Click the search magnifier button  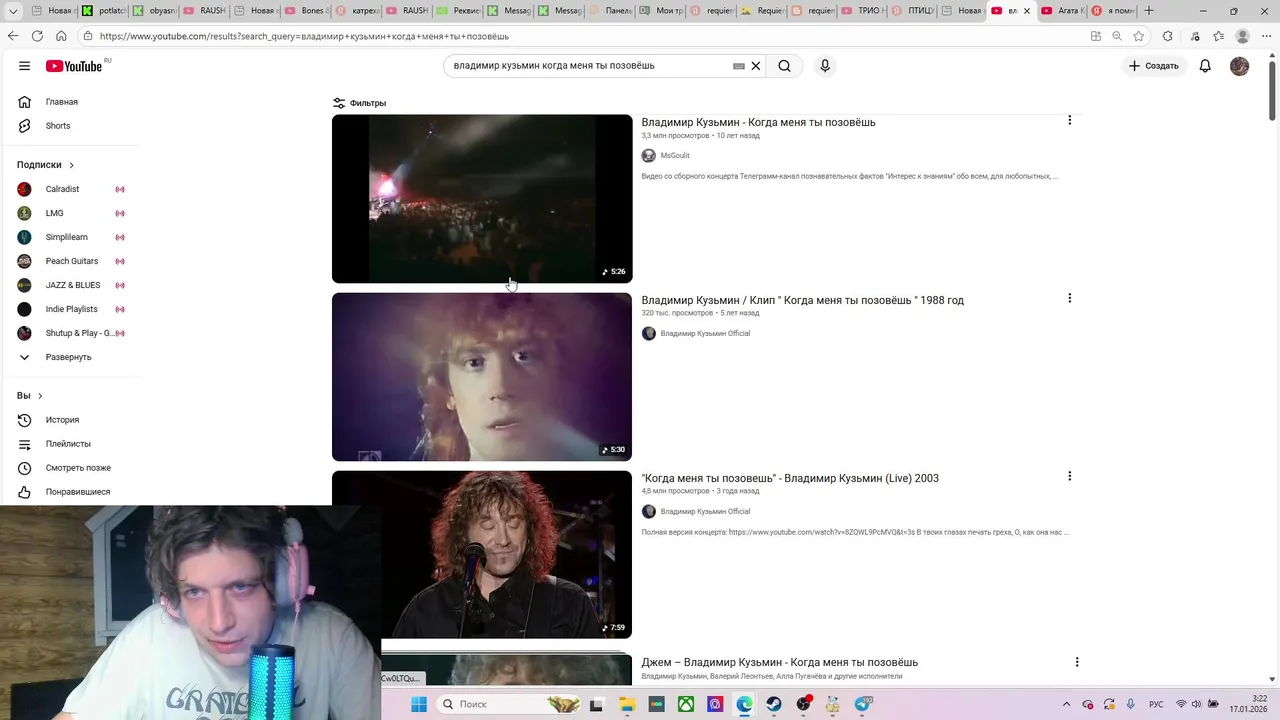tap(785, 66)
